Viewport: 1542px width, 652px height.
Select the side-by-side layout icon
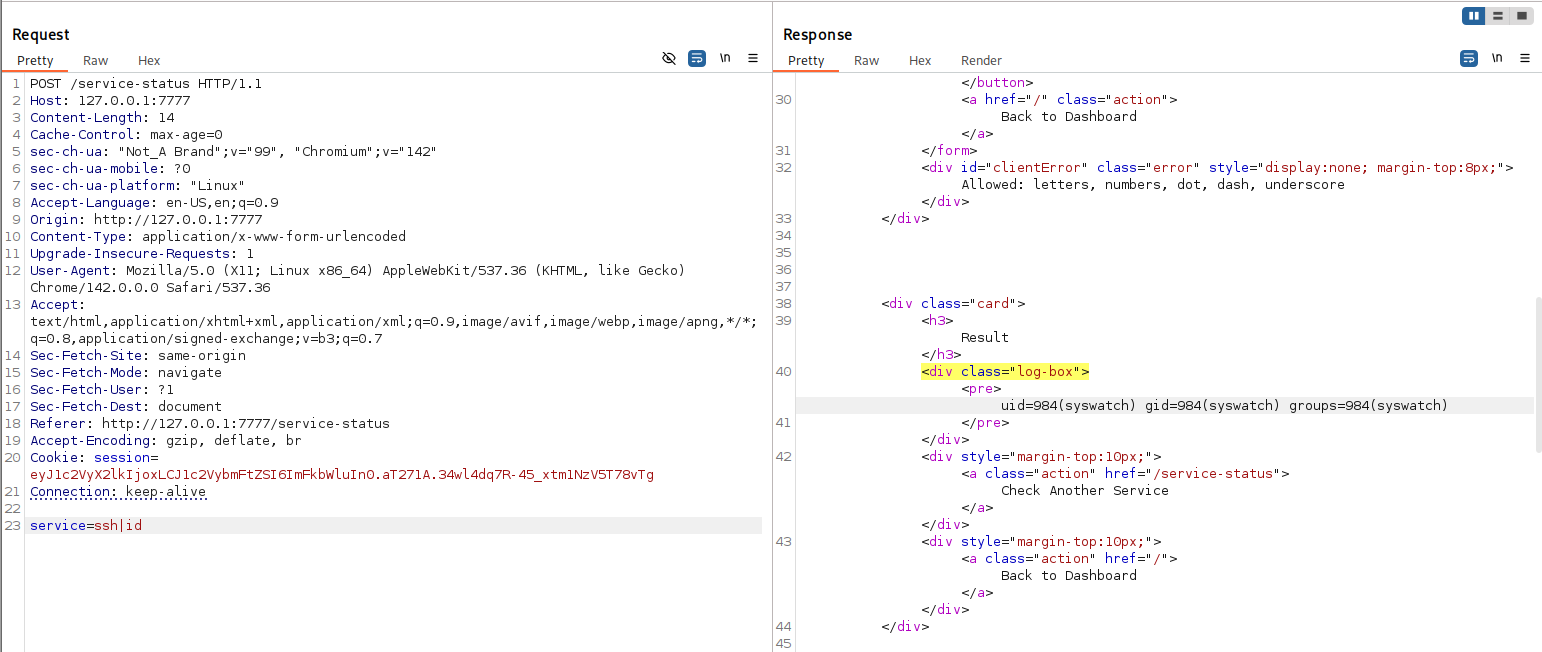pos(1473,16)
